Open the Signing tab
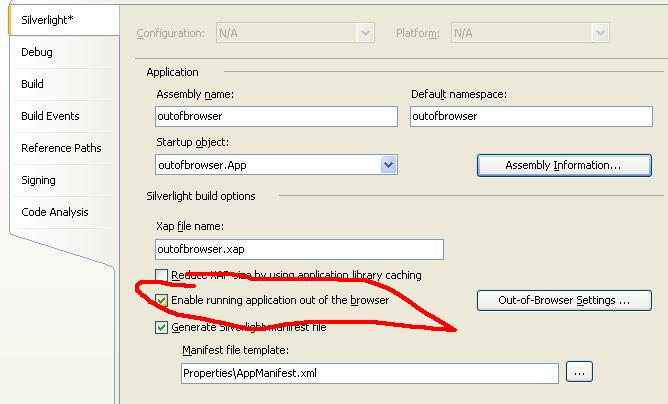668x404 pixels. pos(38,180)
